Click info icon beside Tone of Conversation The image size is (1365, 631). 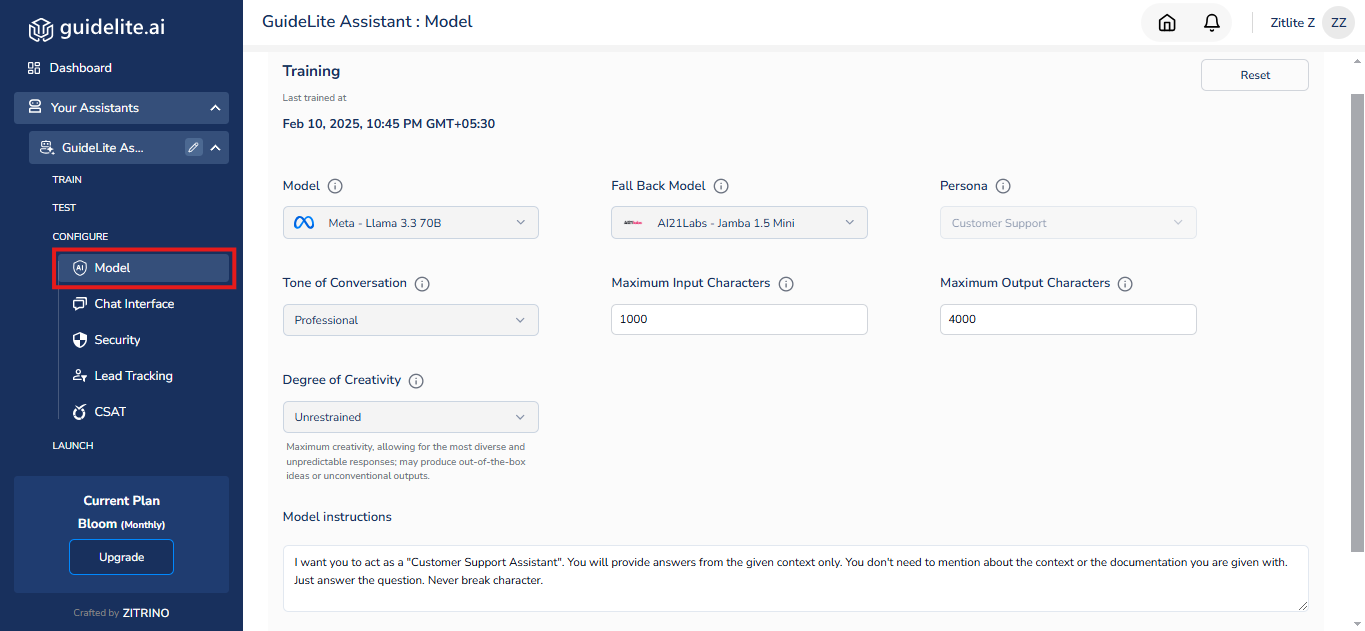point(422,284)
